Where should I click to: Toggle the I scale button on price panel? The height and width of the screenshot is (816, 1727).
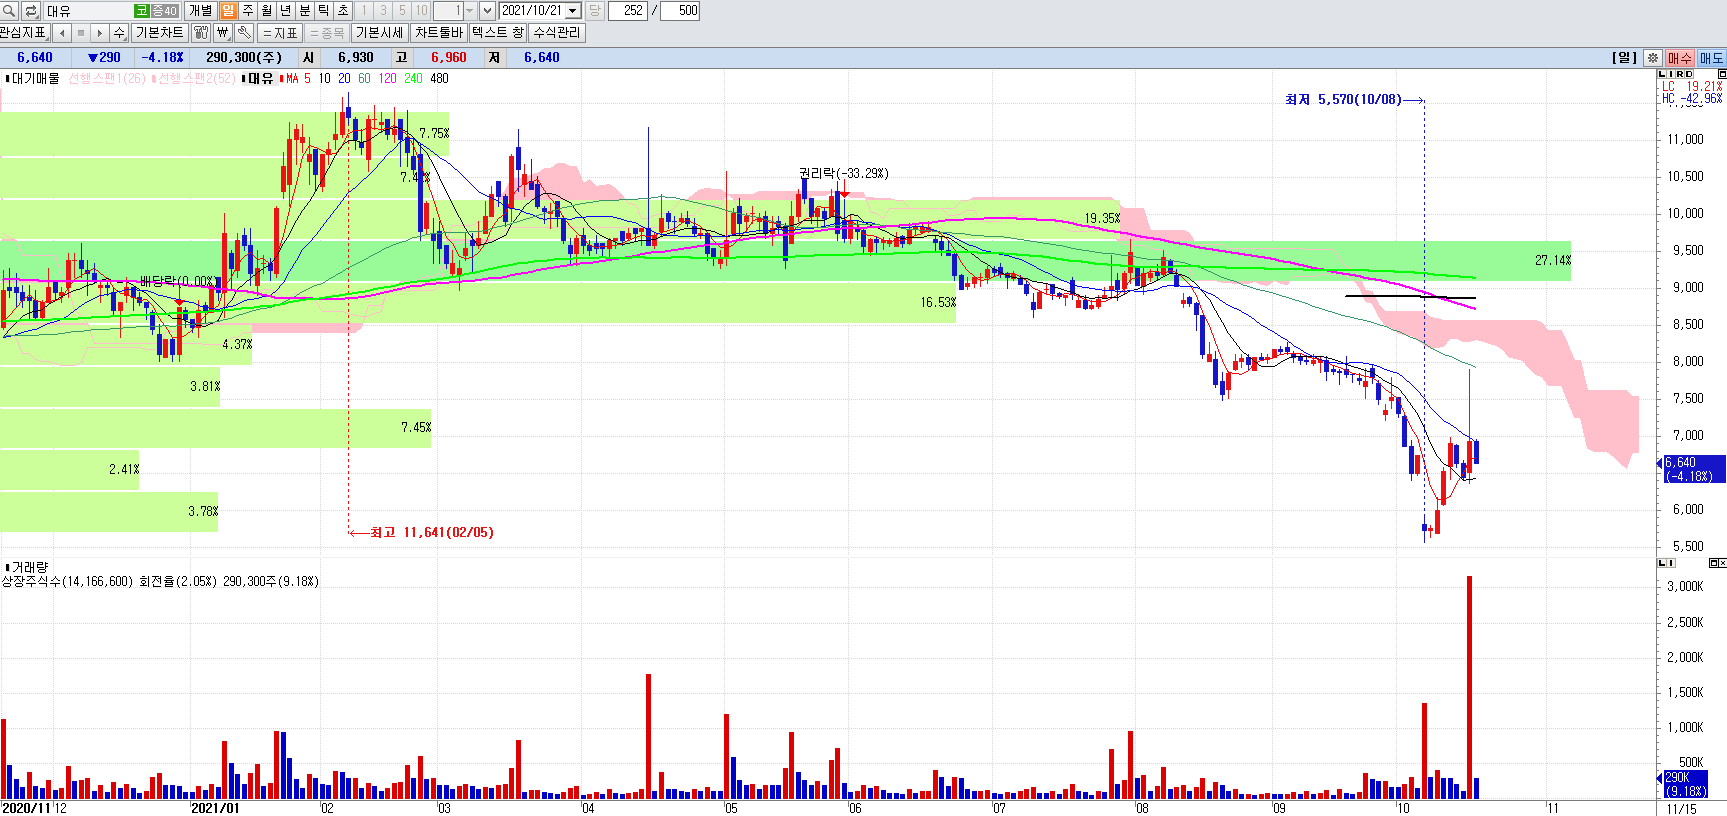tap(1671, 74)
